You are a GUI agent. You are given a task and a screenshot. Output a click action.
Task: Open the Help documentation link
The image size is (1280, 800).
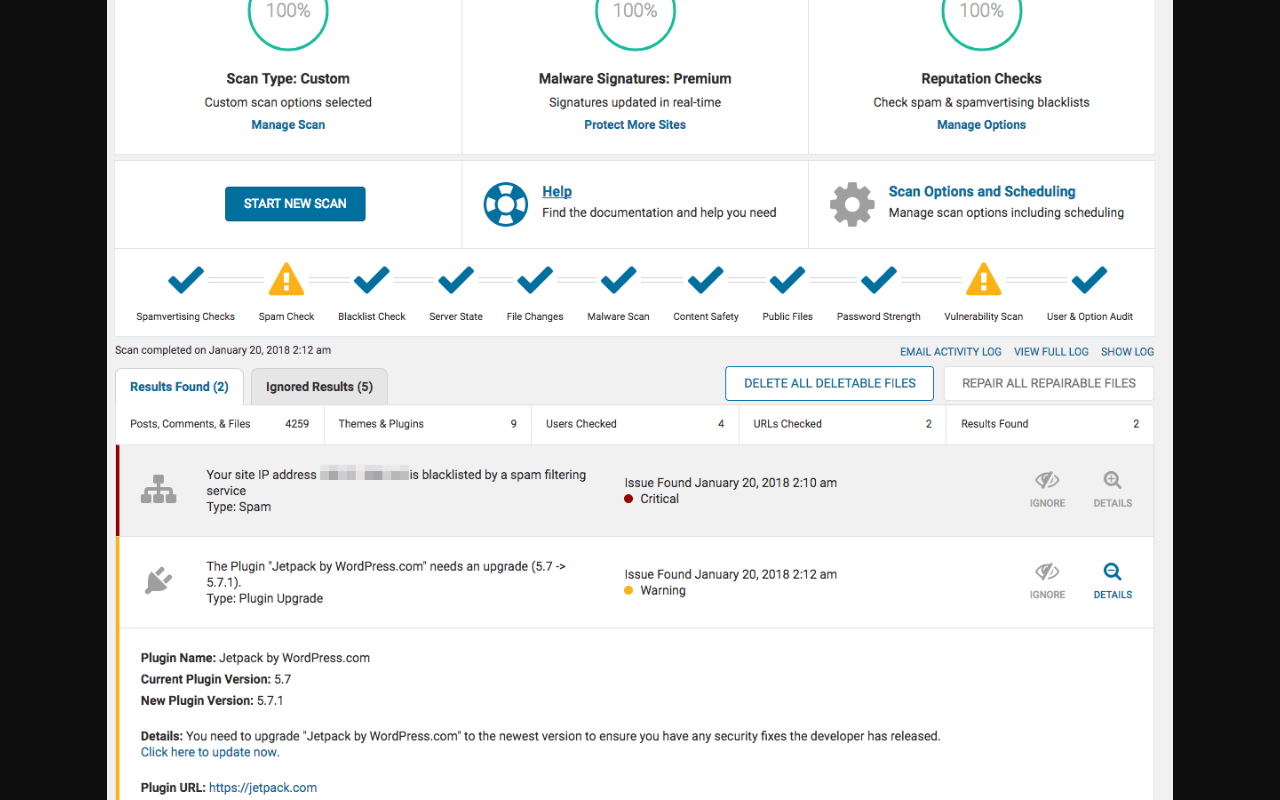point(557,192)
